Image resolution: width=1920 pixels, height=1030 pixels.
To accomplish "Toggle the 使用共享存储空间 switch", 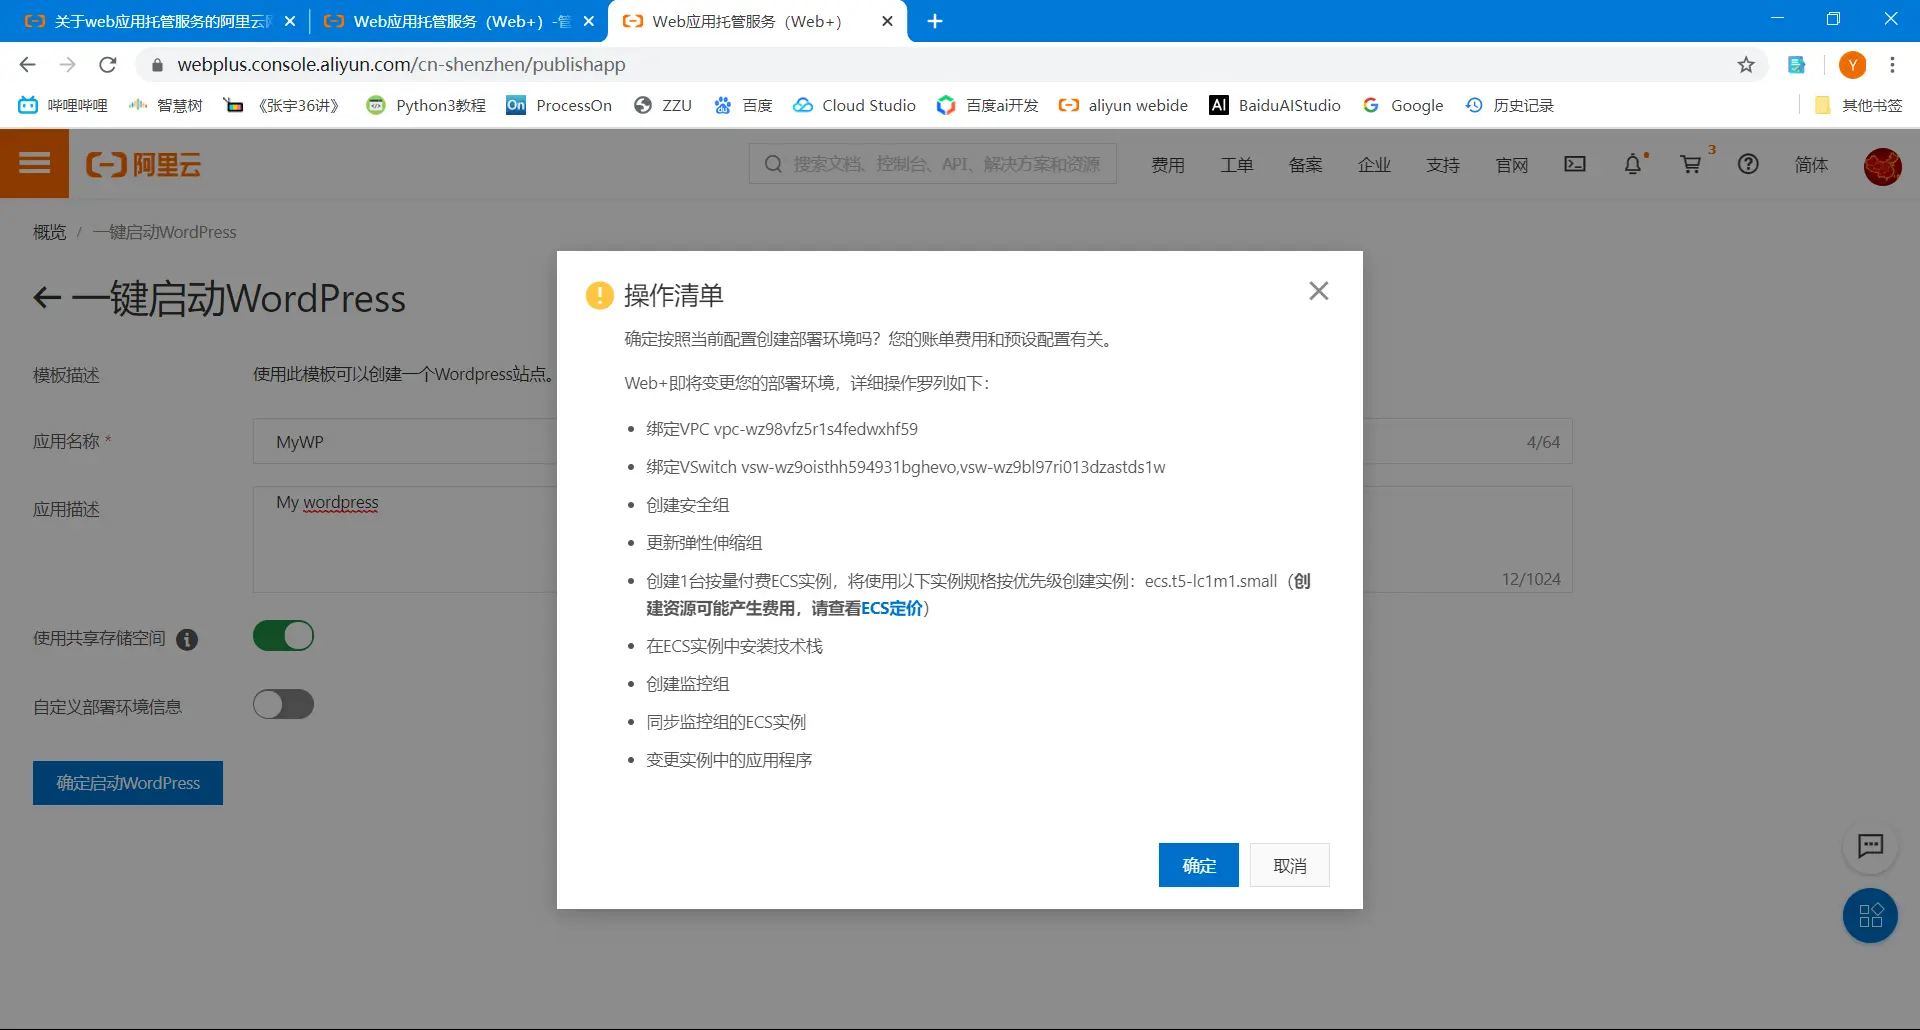I will coord(283,636).
